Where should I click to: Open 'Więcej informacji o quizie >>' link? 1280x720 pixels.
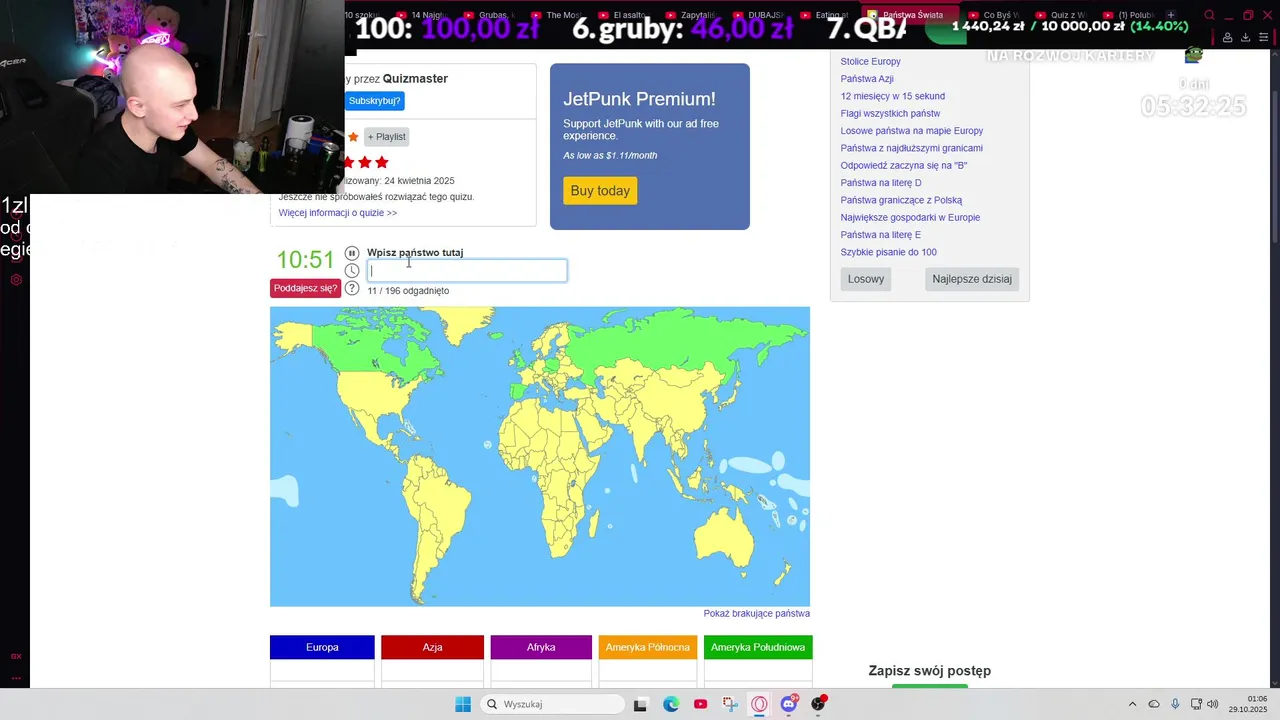pyautogui.click(x=338, y=213)
